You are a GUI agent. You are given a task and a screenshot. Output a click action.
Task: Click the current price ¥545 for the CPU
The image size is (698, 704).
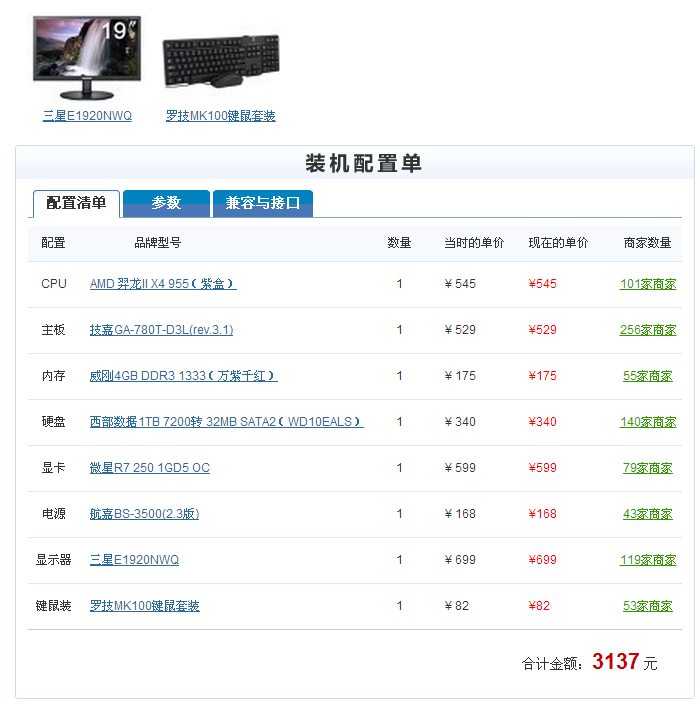pos(542,284)
